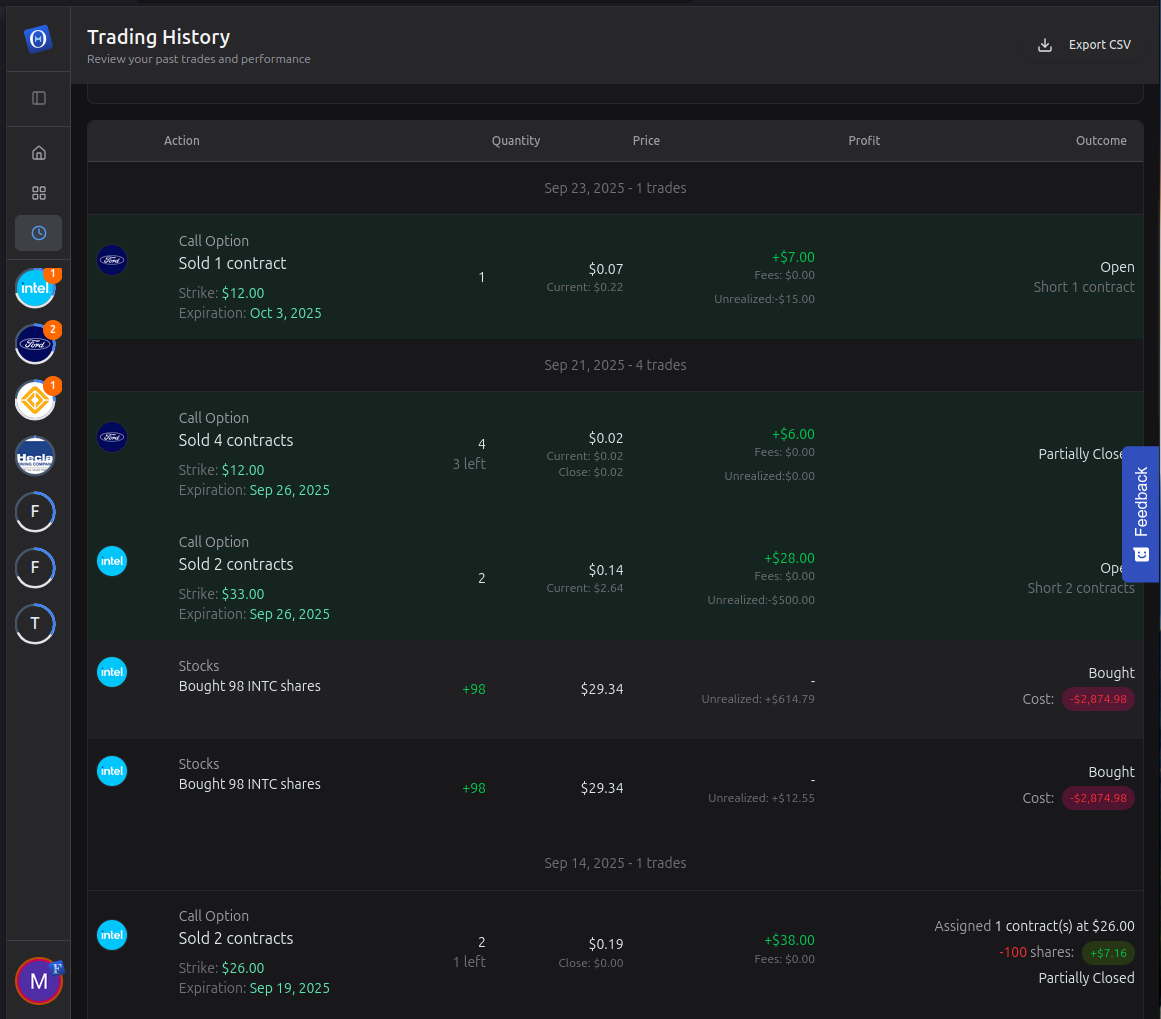Toggle the sidebar collapse icon
Image resolution: width=1161 pixels, height=1019 pixels.
click(x=39, y=98)
